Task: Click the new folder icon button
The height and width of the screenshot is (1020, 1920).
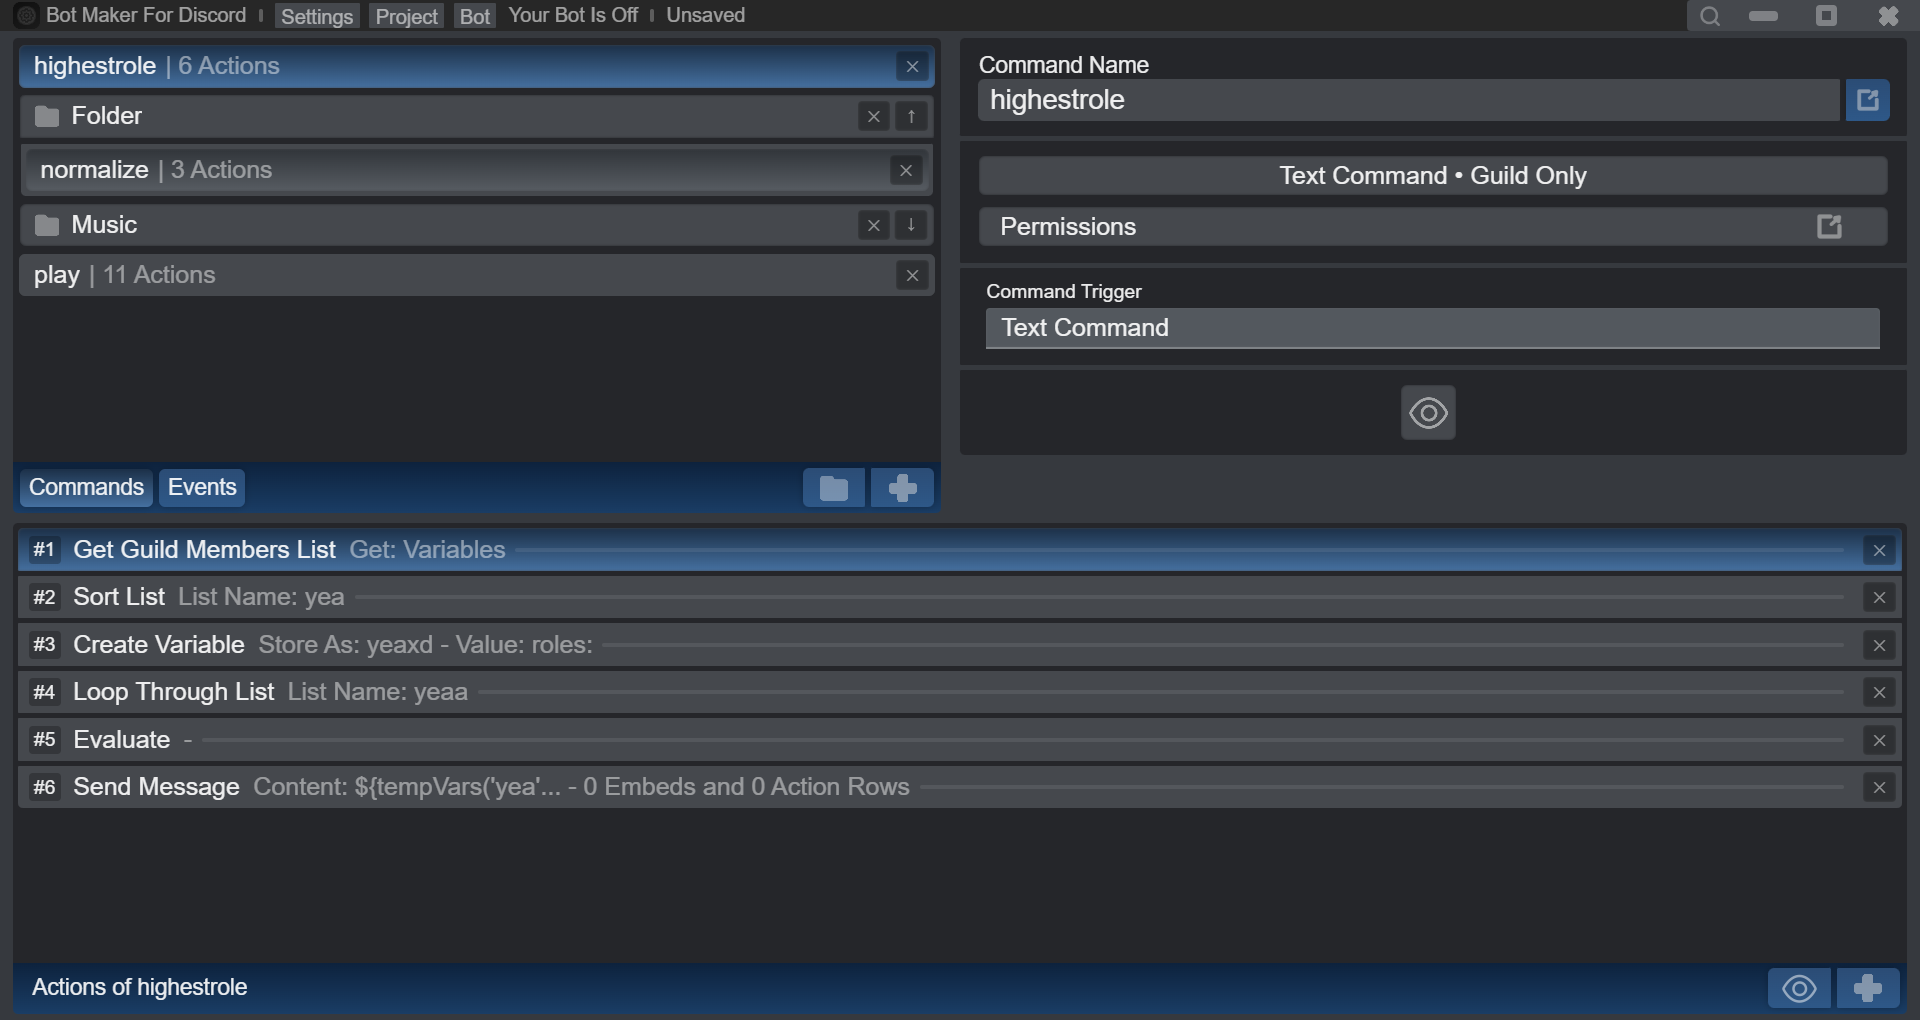Action: 833,488
